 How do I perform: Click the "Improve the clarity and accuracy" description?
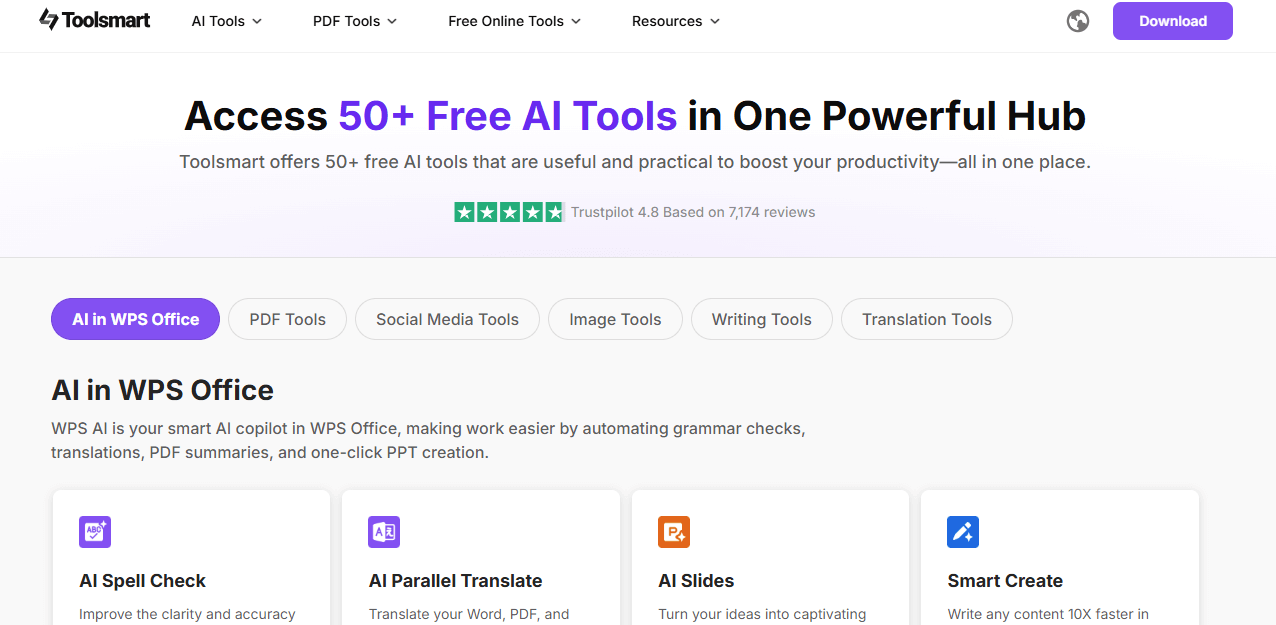pos(187,614)
